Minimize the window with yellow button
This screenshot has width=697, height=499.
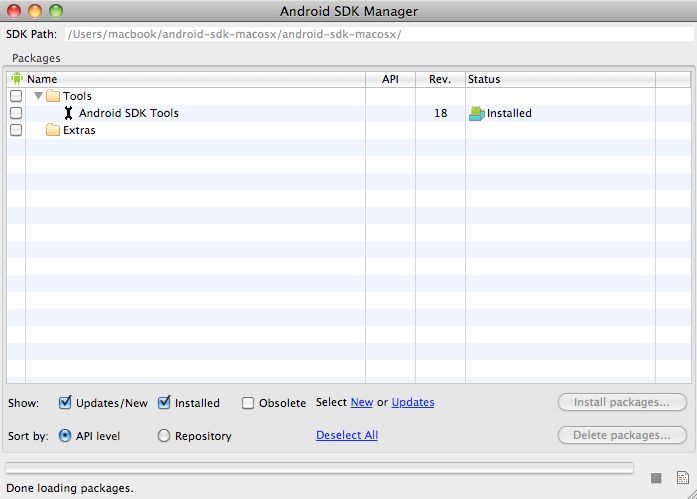(x=35, y=11)
